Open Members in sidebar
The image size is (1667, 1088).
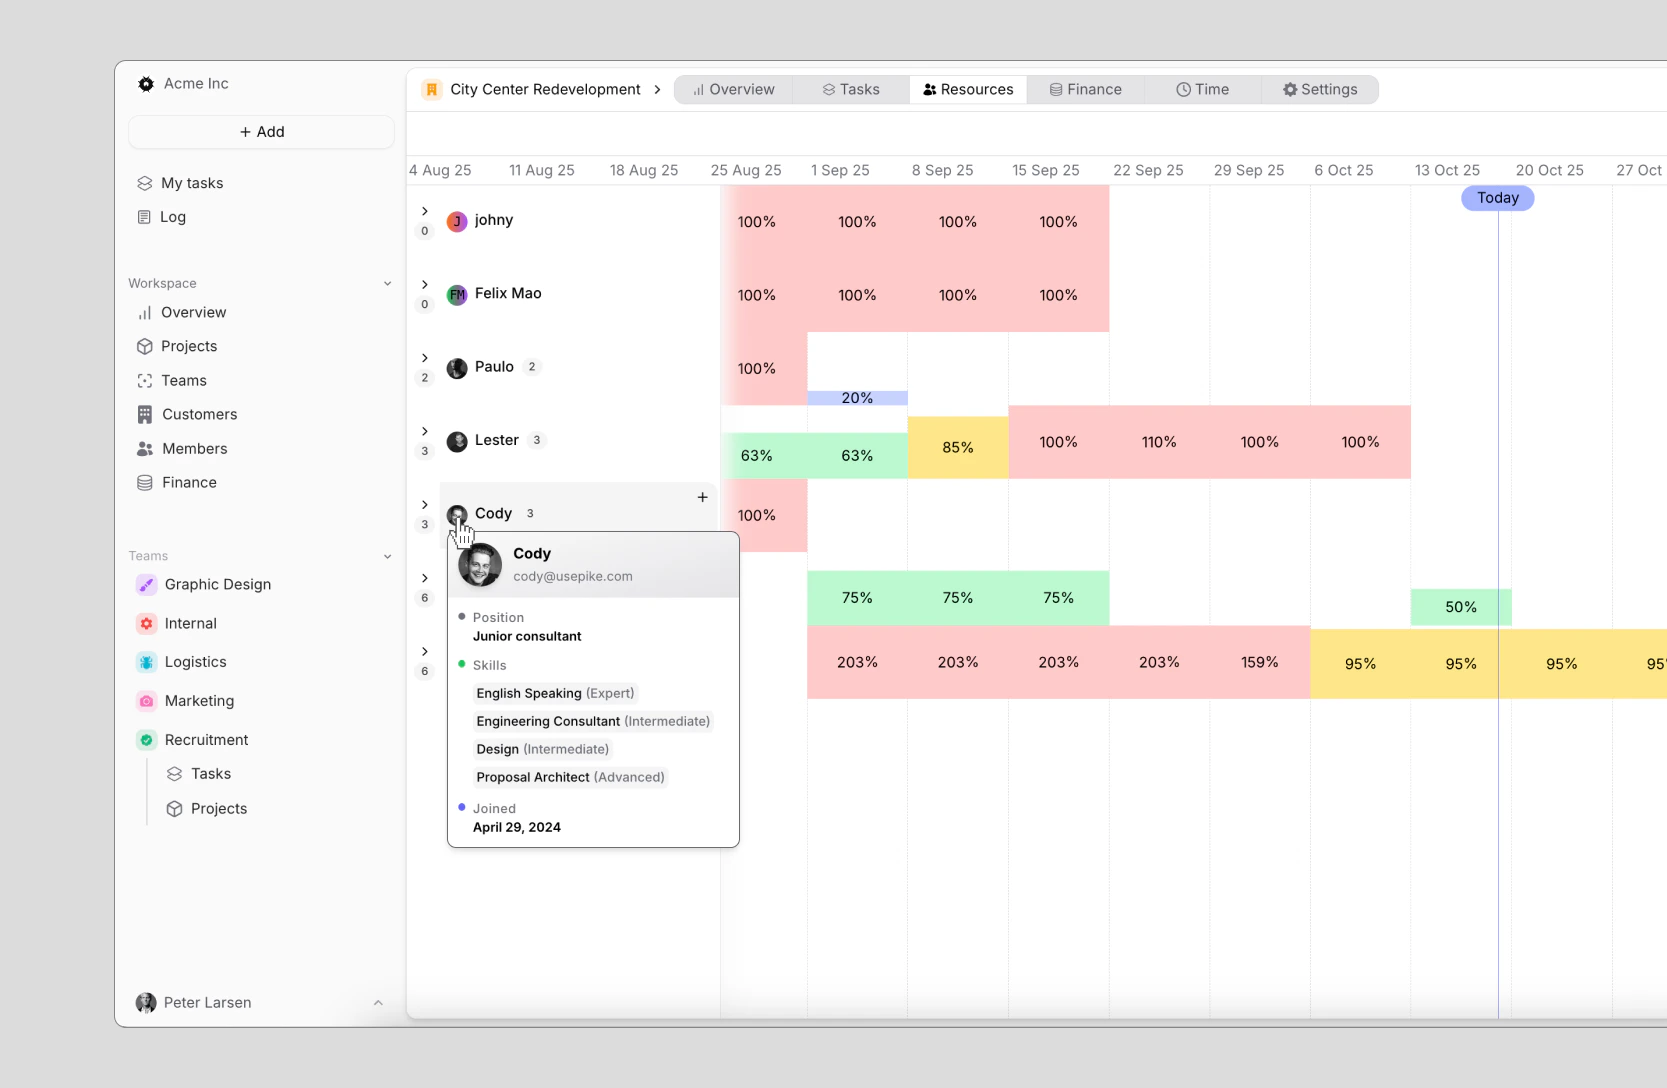194,449
